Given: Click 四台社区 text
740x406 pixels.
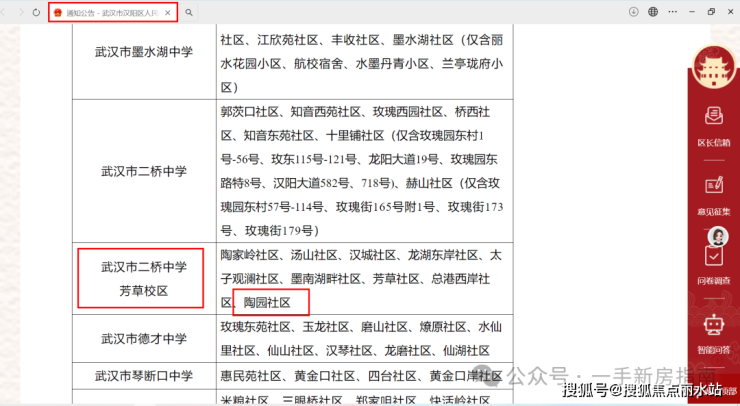Looking at the screenshot, I should (x=392, y=376).
